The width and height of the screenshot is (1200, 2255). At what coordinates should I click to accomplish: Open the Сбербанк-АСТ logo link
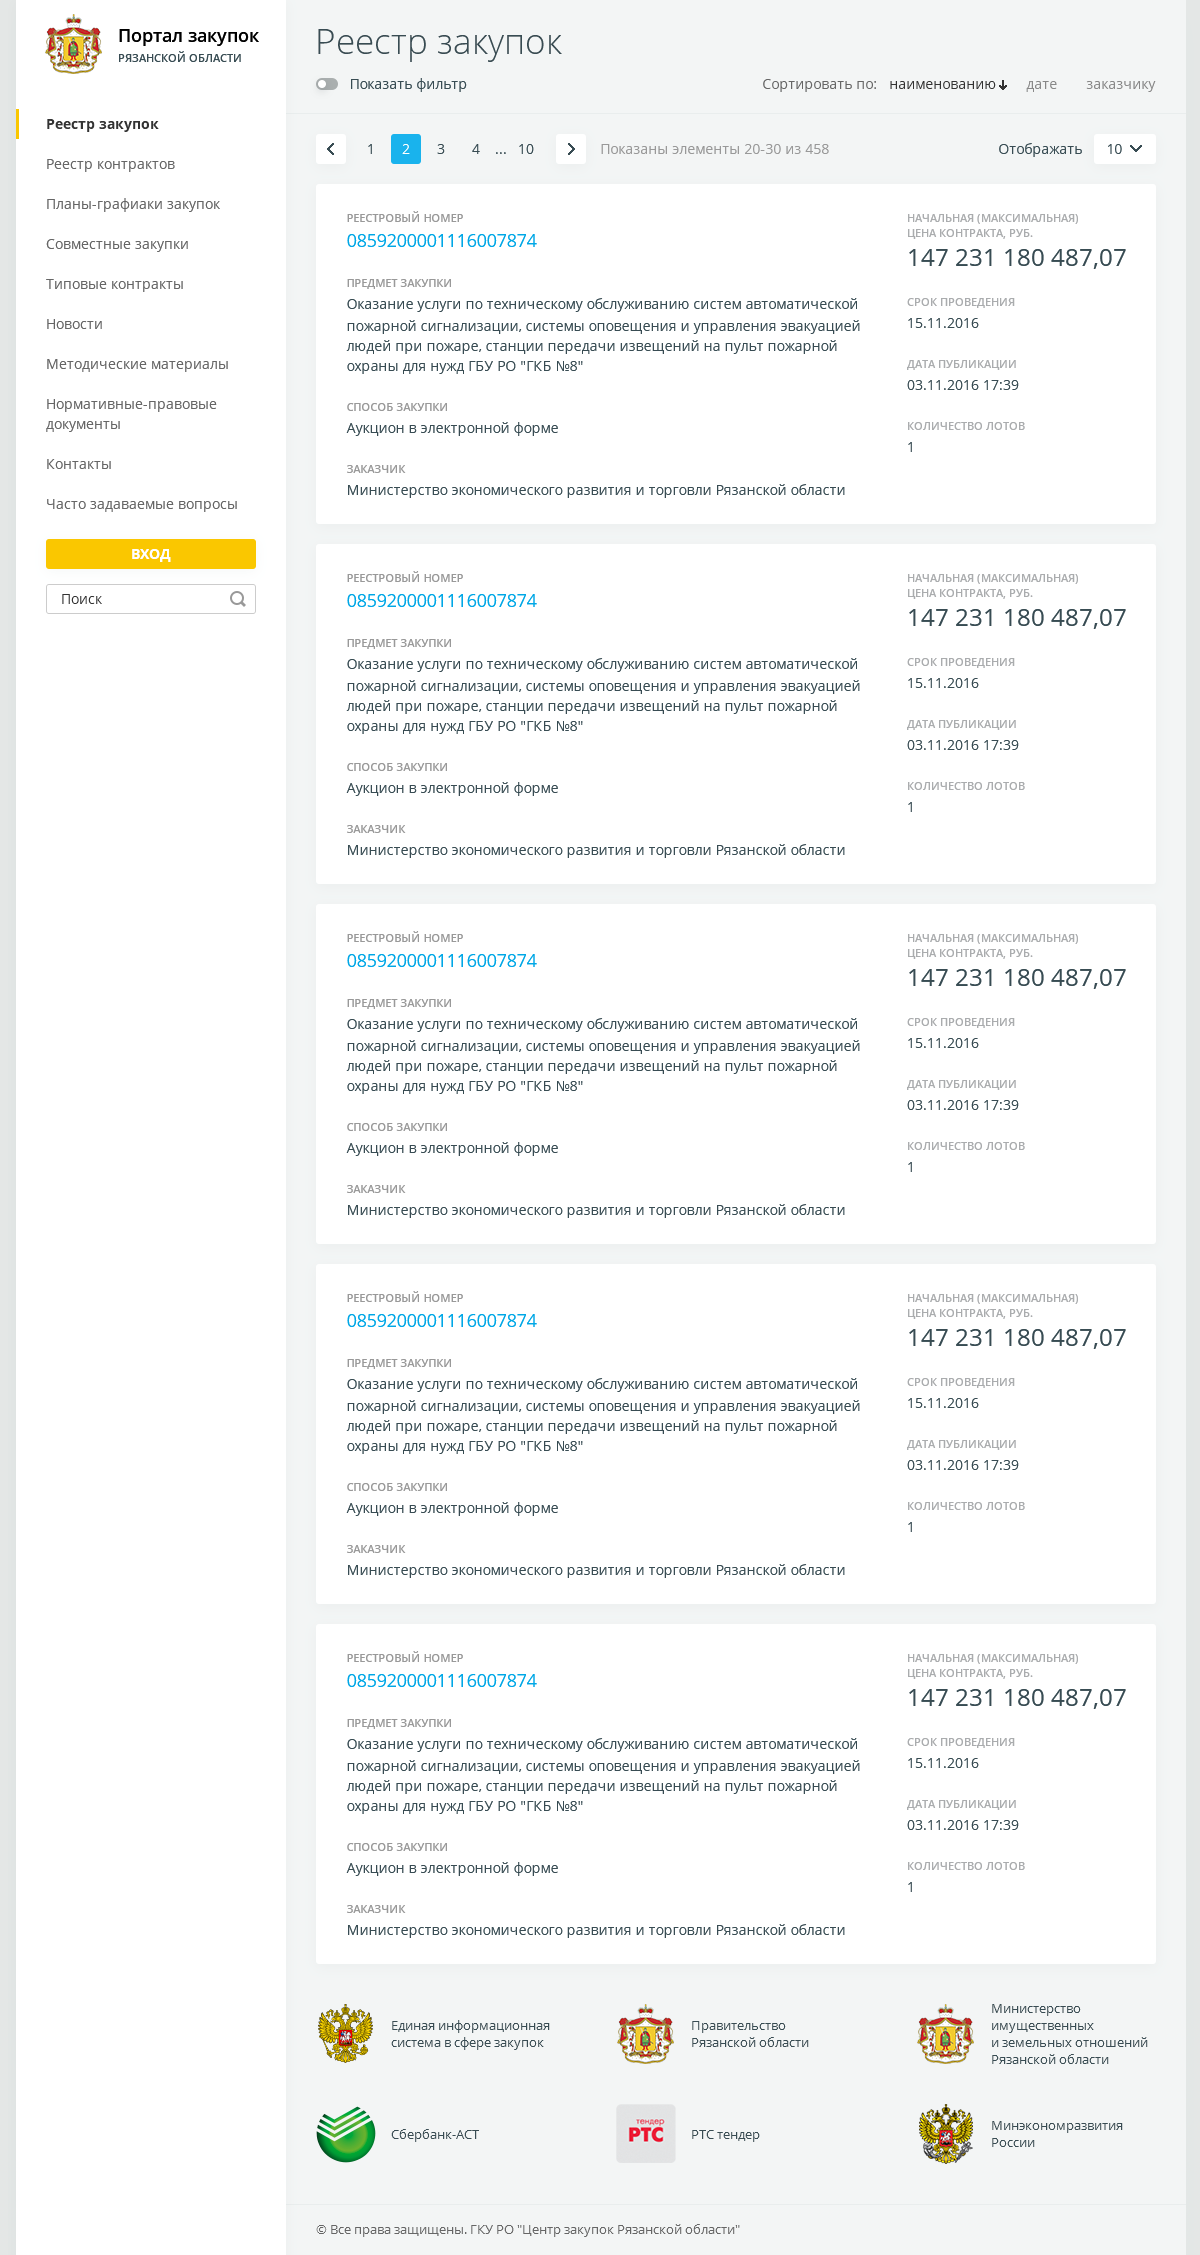pos(346,2134)
